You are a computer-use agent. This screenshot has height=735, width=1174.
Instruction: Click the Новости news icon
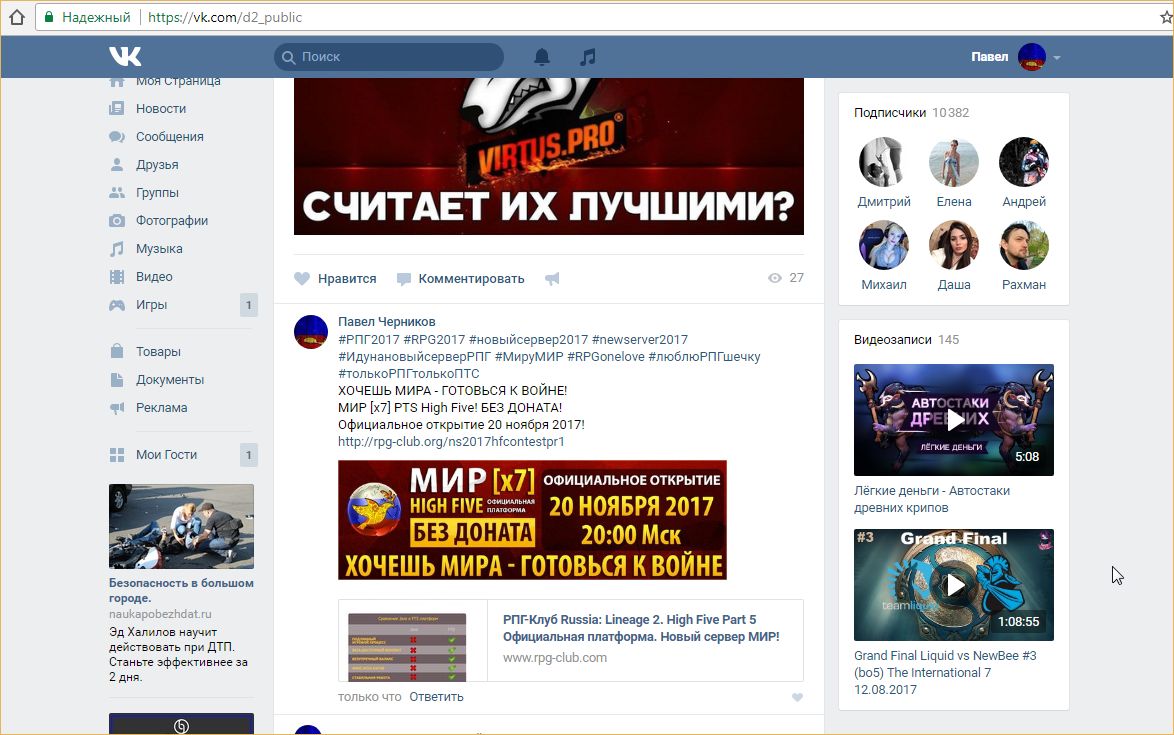(117, 109)
